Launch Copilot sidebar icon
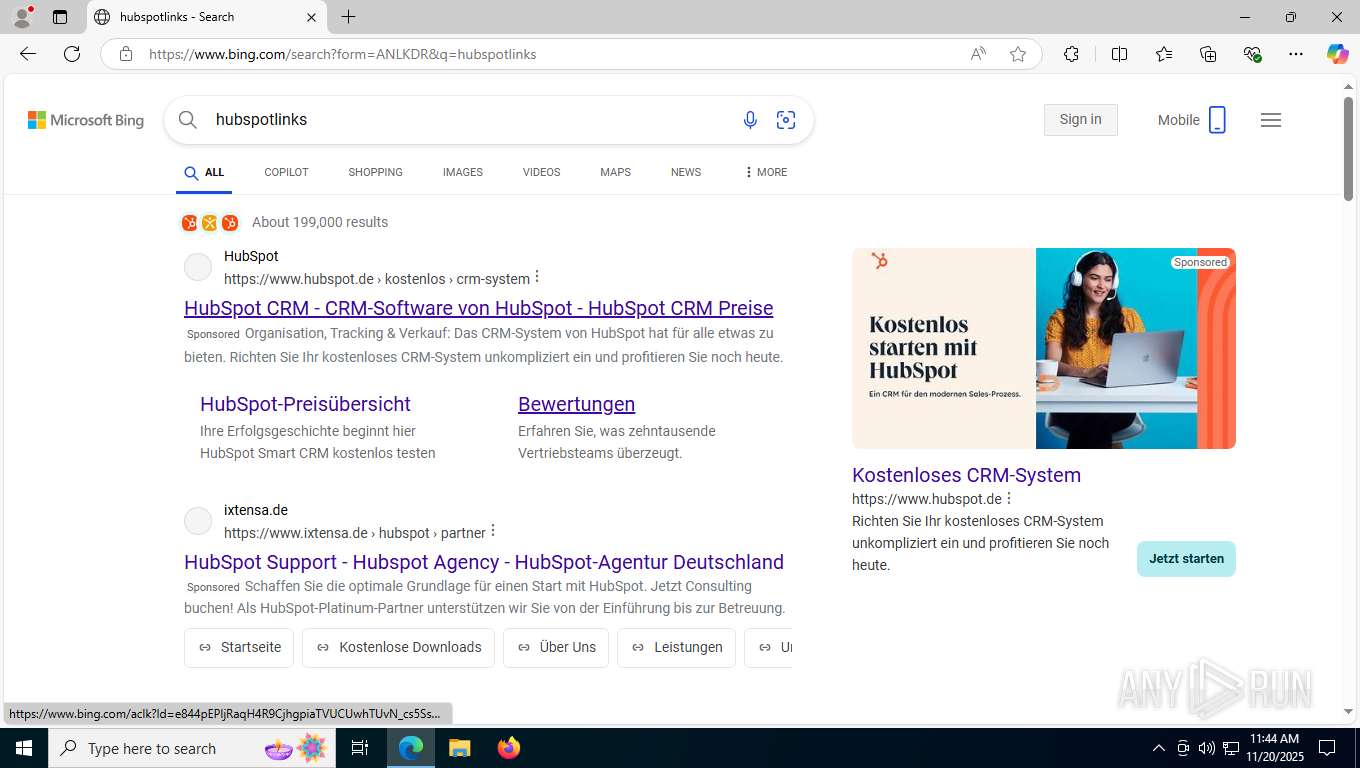The width and height of the screenshot is (1360, 768). click(x=1338, y=54)
